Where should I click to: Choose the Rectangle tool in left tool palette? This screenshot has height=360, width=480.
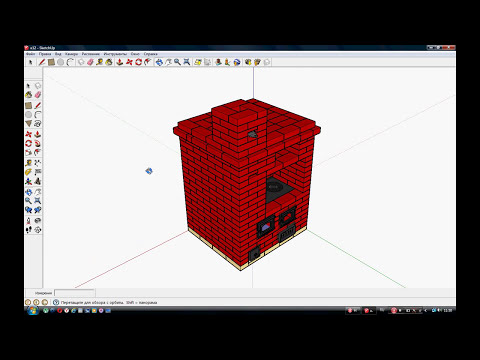pos(29,106)
